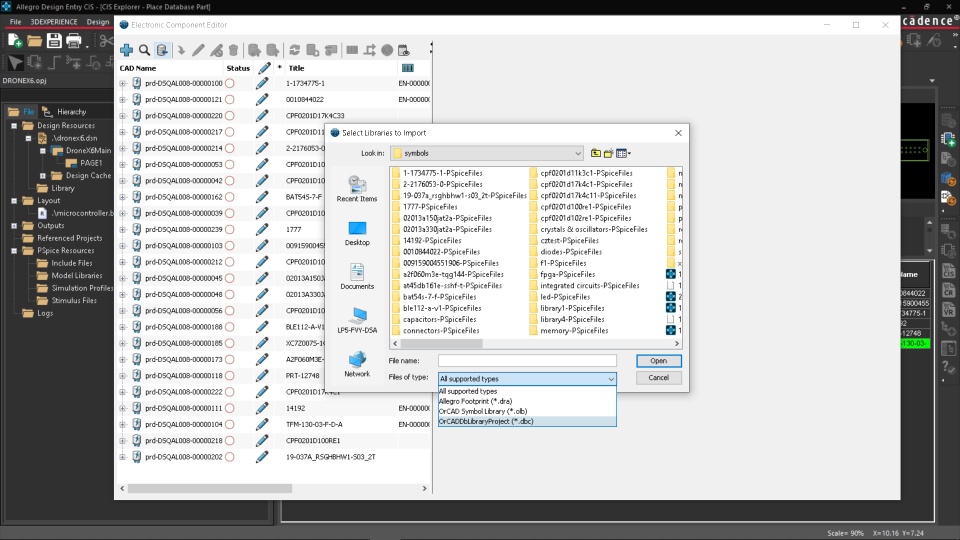Viewport: 960px width, 540px height.
Task: Click scroll right arrow in file list
Action: click(x=677, y=343)
